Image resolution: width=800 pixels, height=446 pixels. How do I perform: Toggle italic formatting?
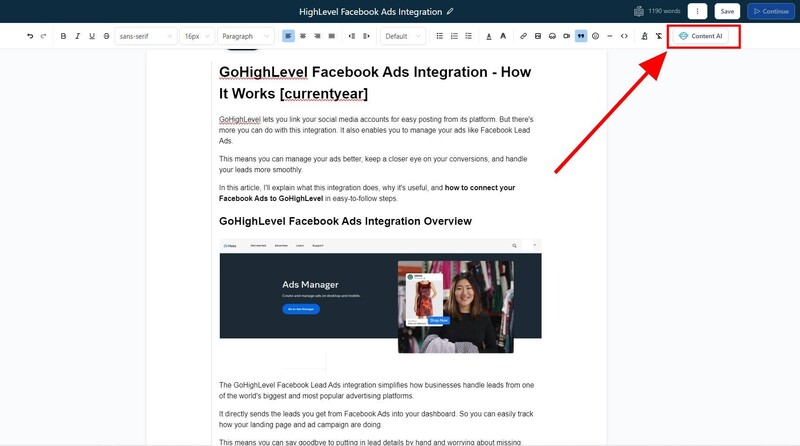click(78, 36)
